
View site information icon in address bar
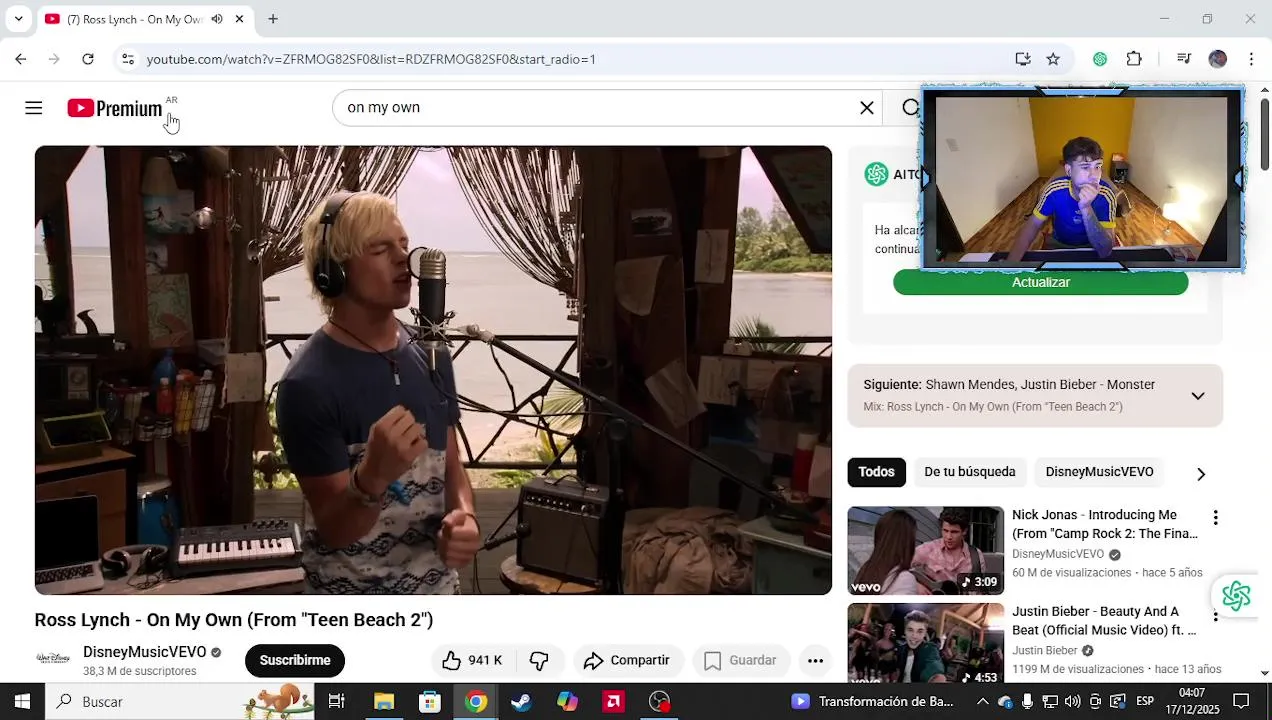click(x=128, y=59)
